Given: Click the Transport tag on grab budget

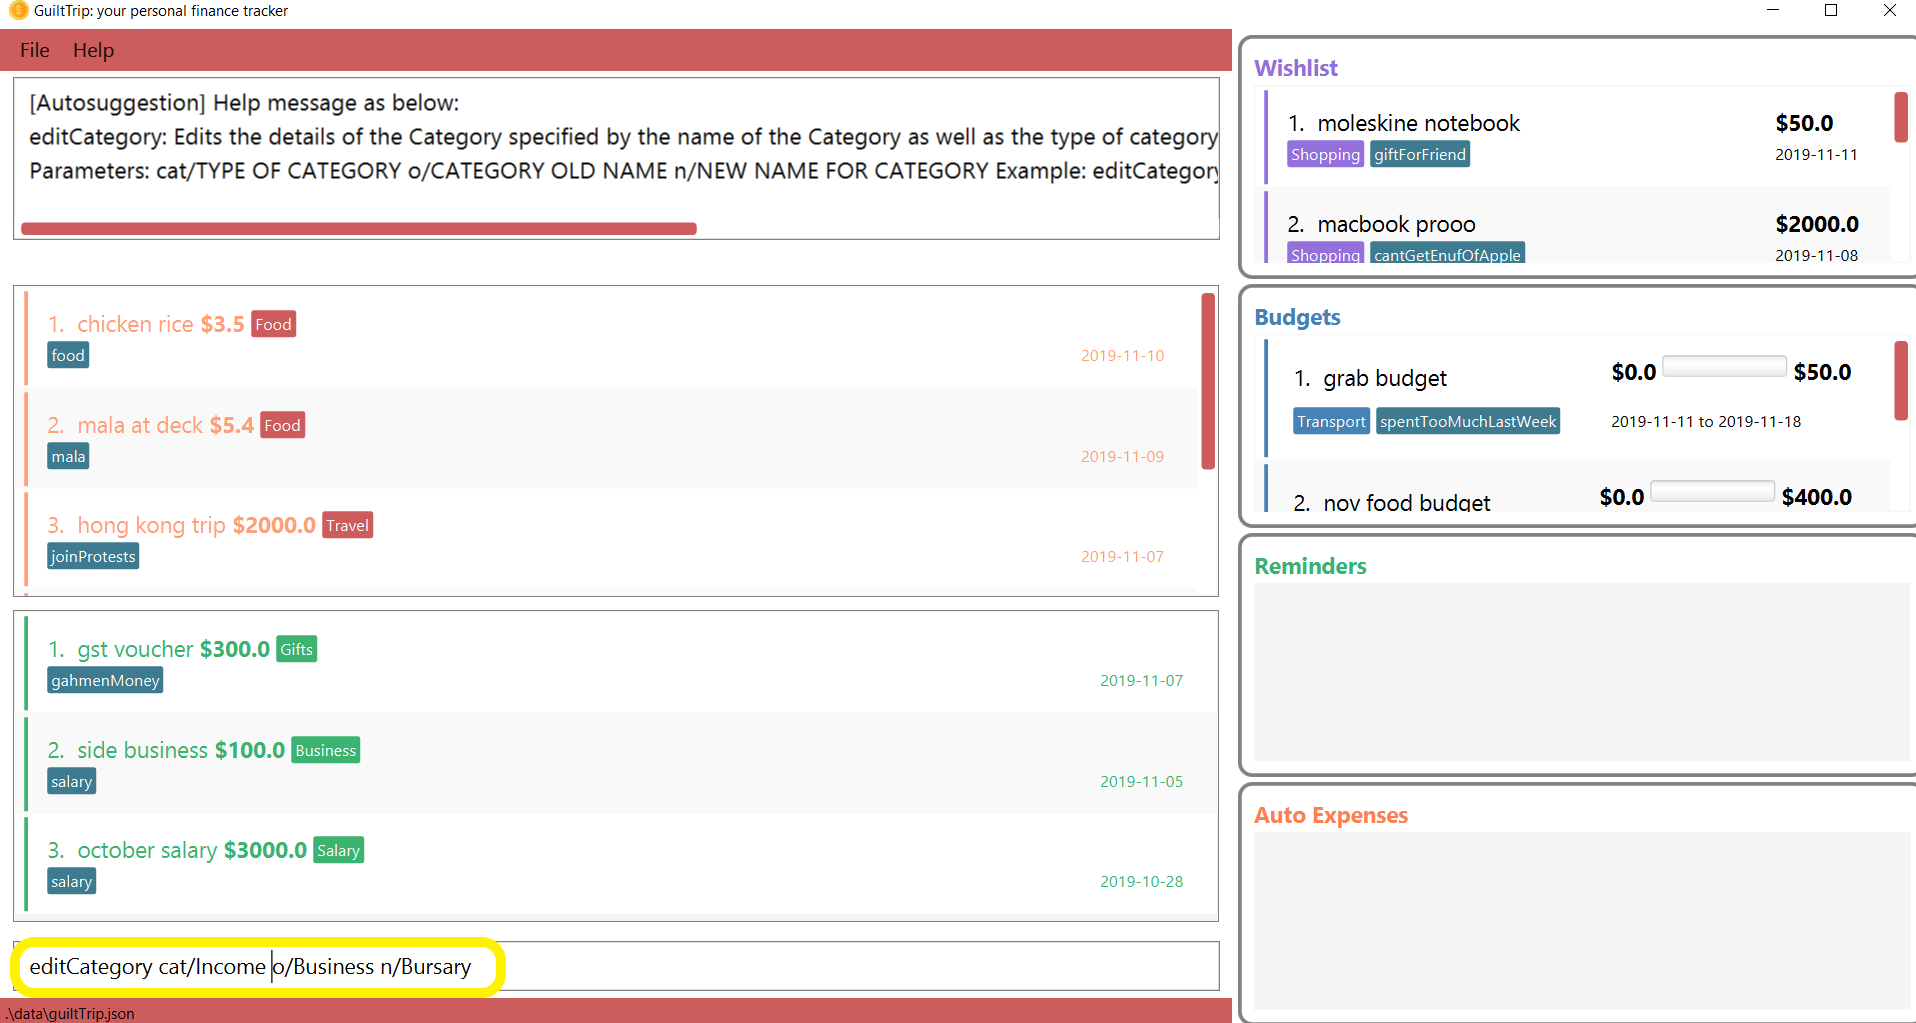Looking at the screenshot, I should click(1331, 421).
